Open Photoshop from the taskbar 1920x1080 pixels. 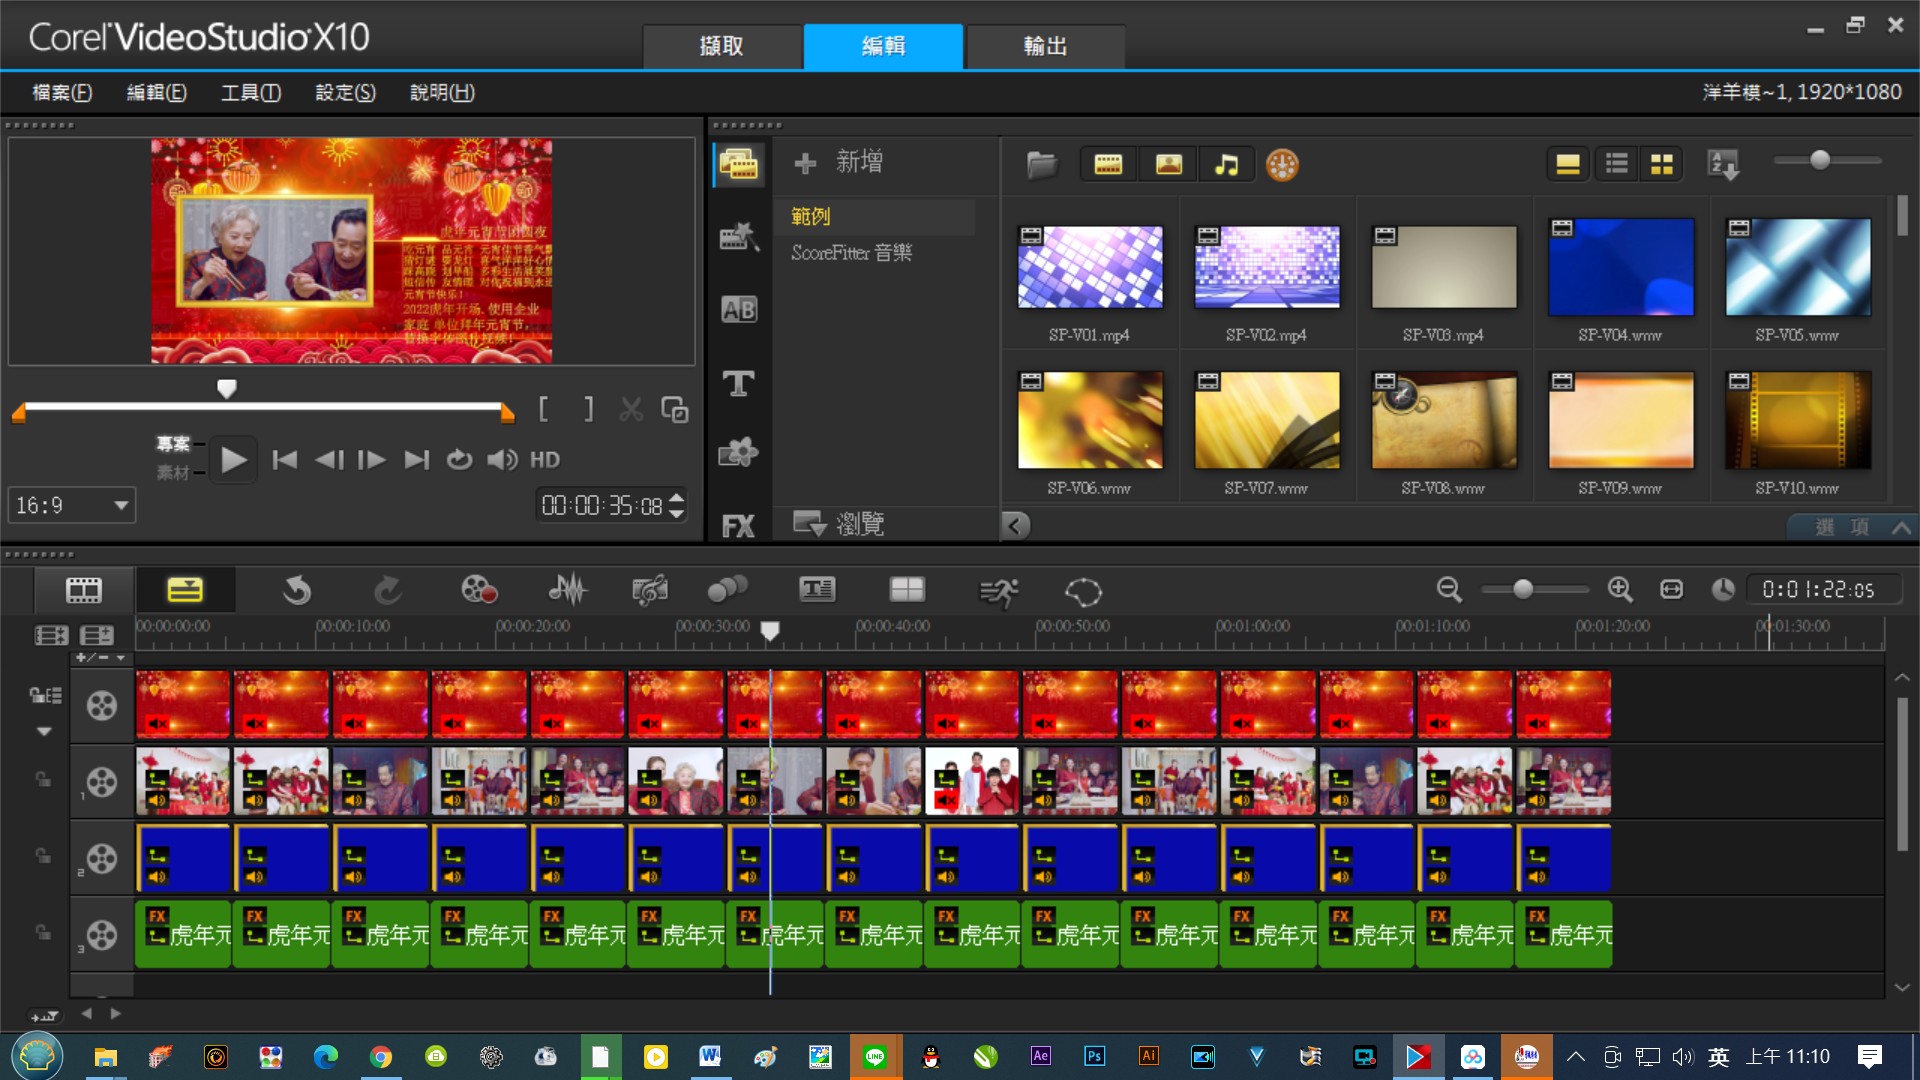(x=1095, y=1056)
